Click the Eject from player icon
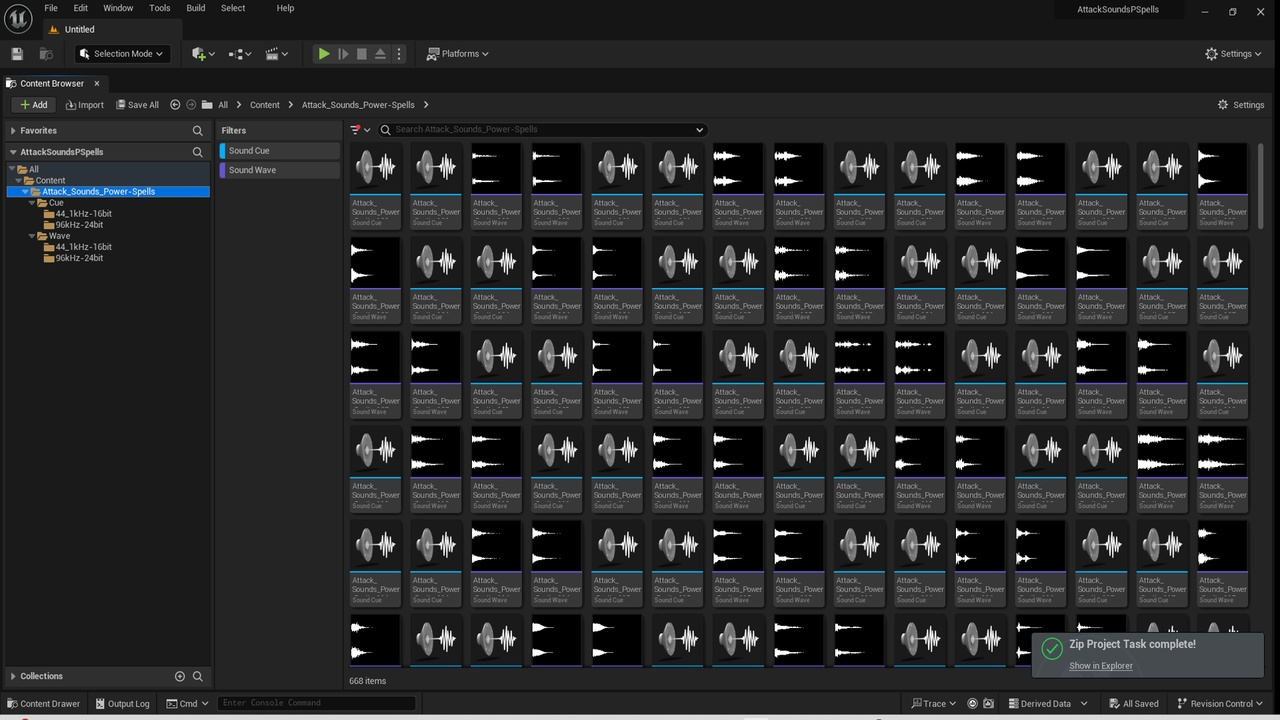1280x720 pixels. (380, 54)
